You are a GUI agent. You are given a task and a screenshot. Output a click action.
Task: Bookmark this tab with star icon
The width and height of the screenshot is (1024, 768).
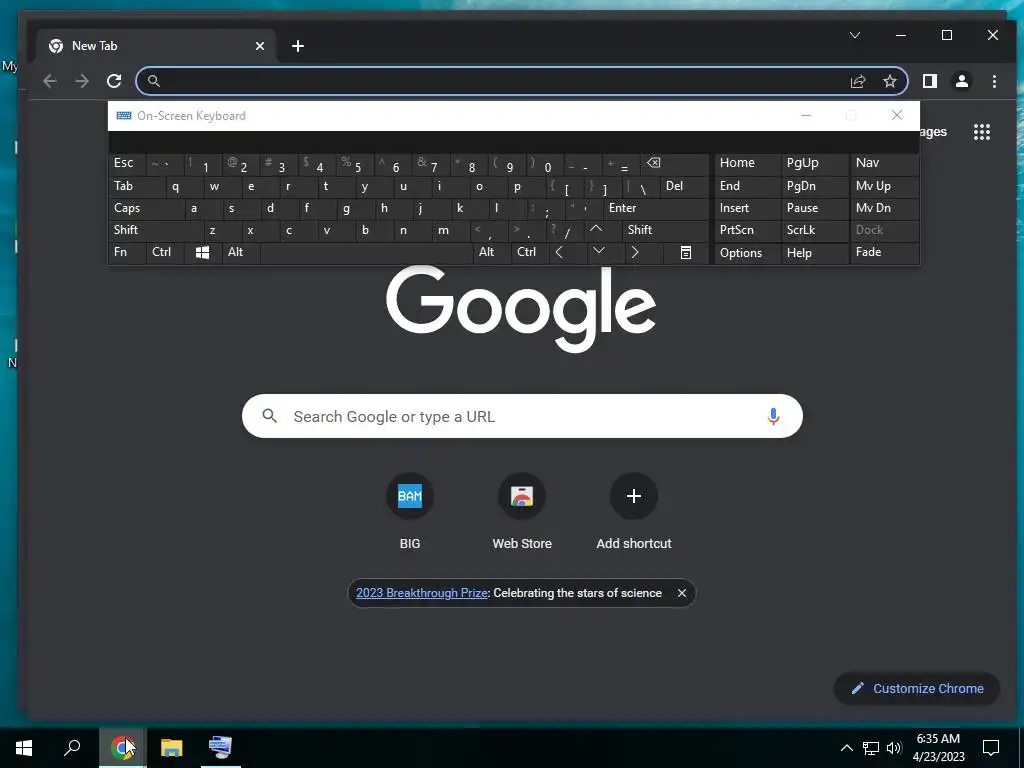[x=889, y=81]
